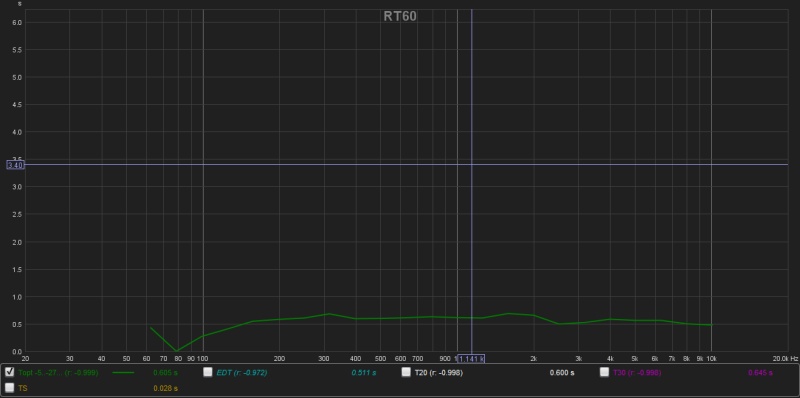Screen dimensions: 800x398
Task: Click the magenta T30 legend label
Action: click(637, 372)
